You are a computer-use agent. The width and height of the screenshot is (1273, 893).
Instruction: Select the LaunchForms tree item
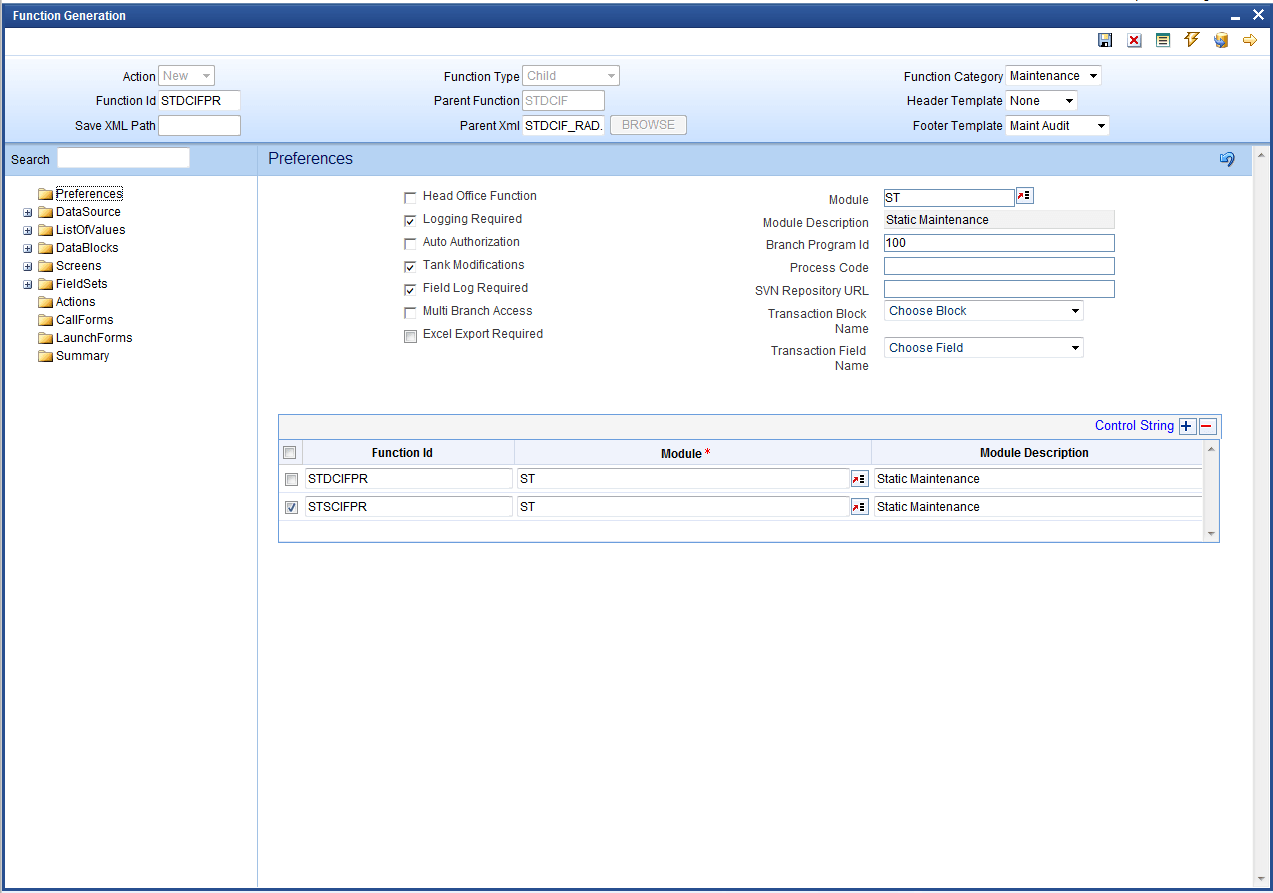93,338
